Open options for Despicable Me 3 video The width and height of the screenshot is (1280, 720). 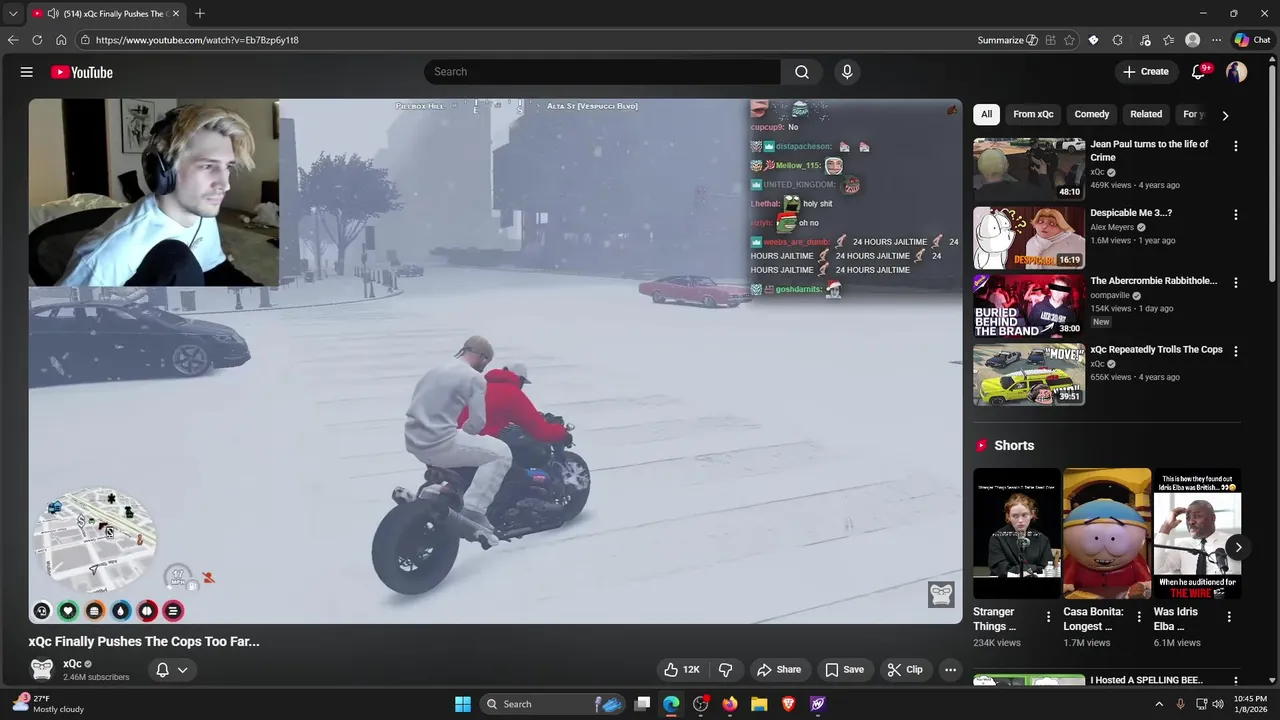coord(1236,214)
